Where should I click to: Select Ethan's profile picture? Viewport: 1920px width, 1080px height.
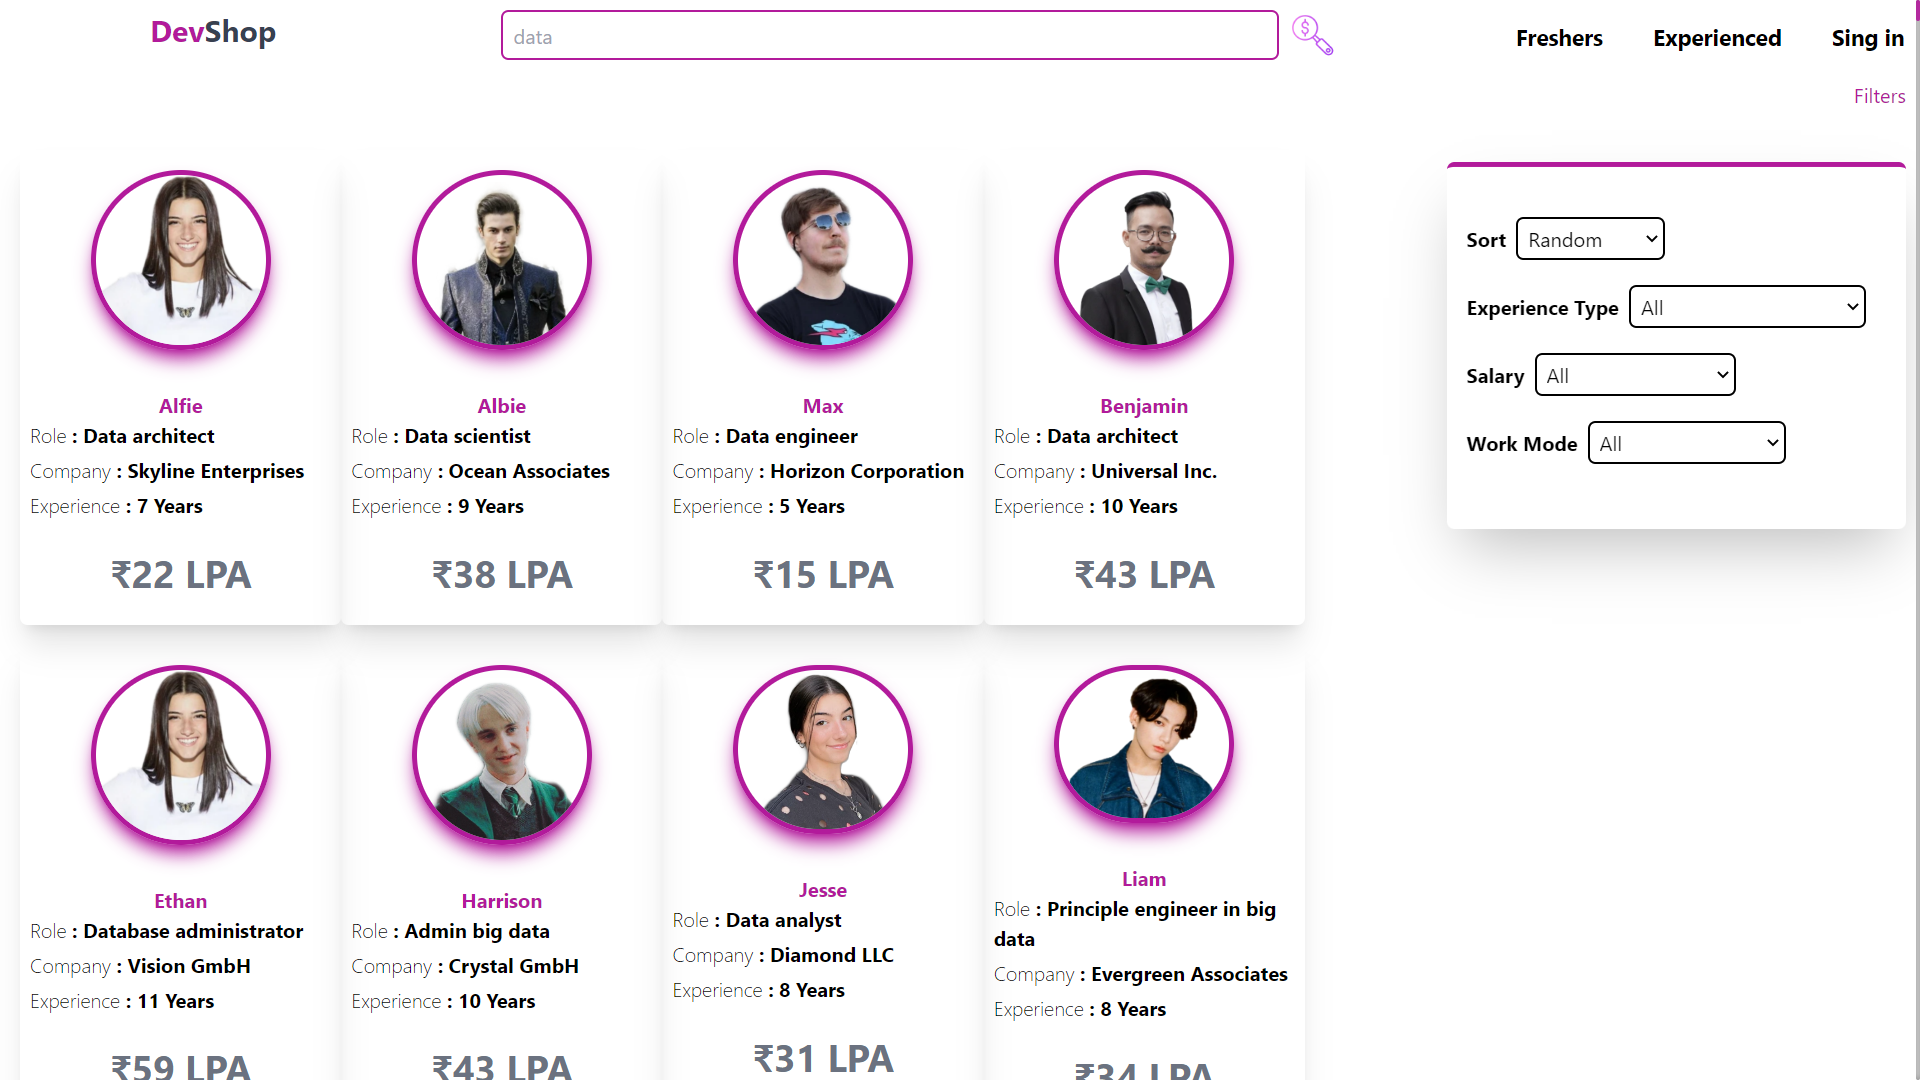pos(181,754)
